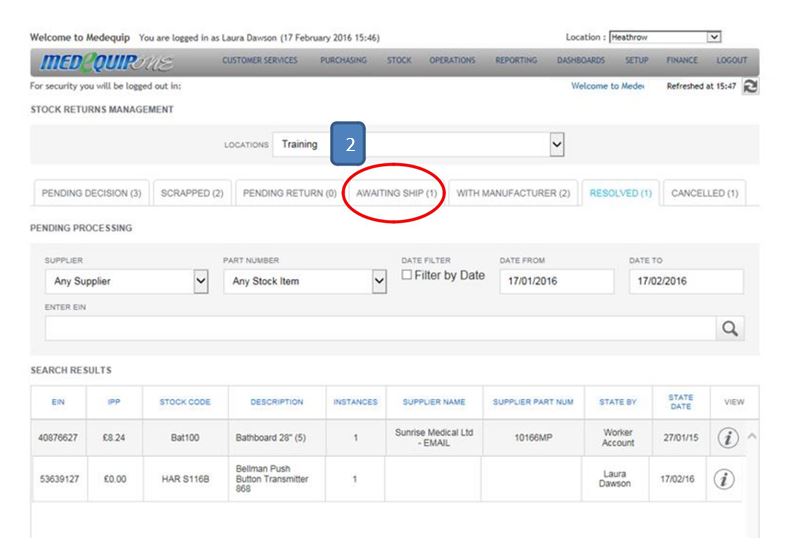This screenshot has height=550, width=786.
Task: Open the Locations dropdown showing Training
Action: coord(419,144)
